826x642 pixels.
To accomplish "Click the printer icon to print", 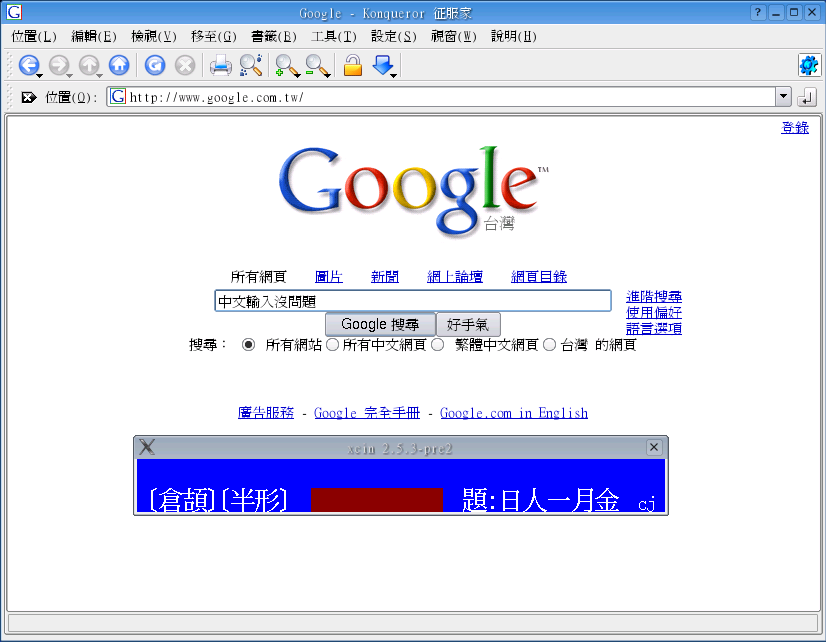I will (x=220, y=66).
